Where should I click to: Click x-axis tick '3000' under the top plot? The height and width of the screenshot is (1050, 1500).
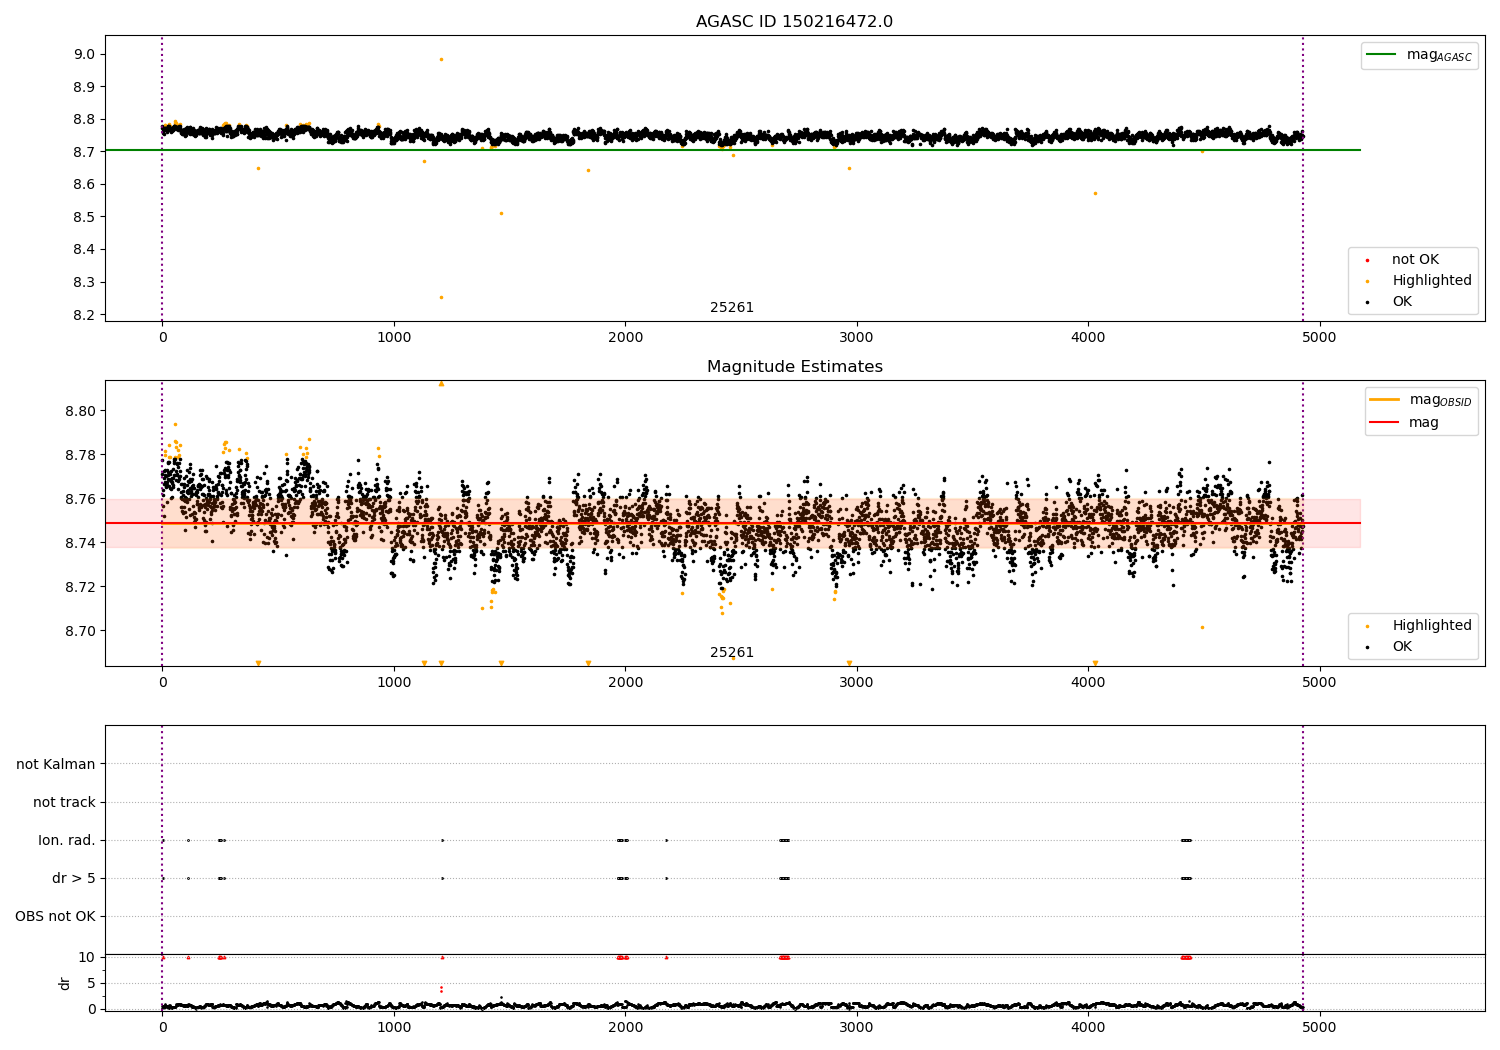point(857,338)
